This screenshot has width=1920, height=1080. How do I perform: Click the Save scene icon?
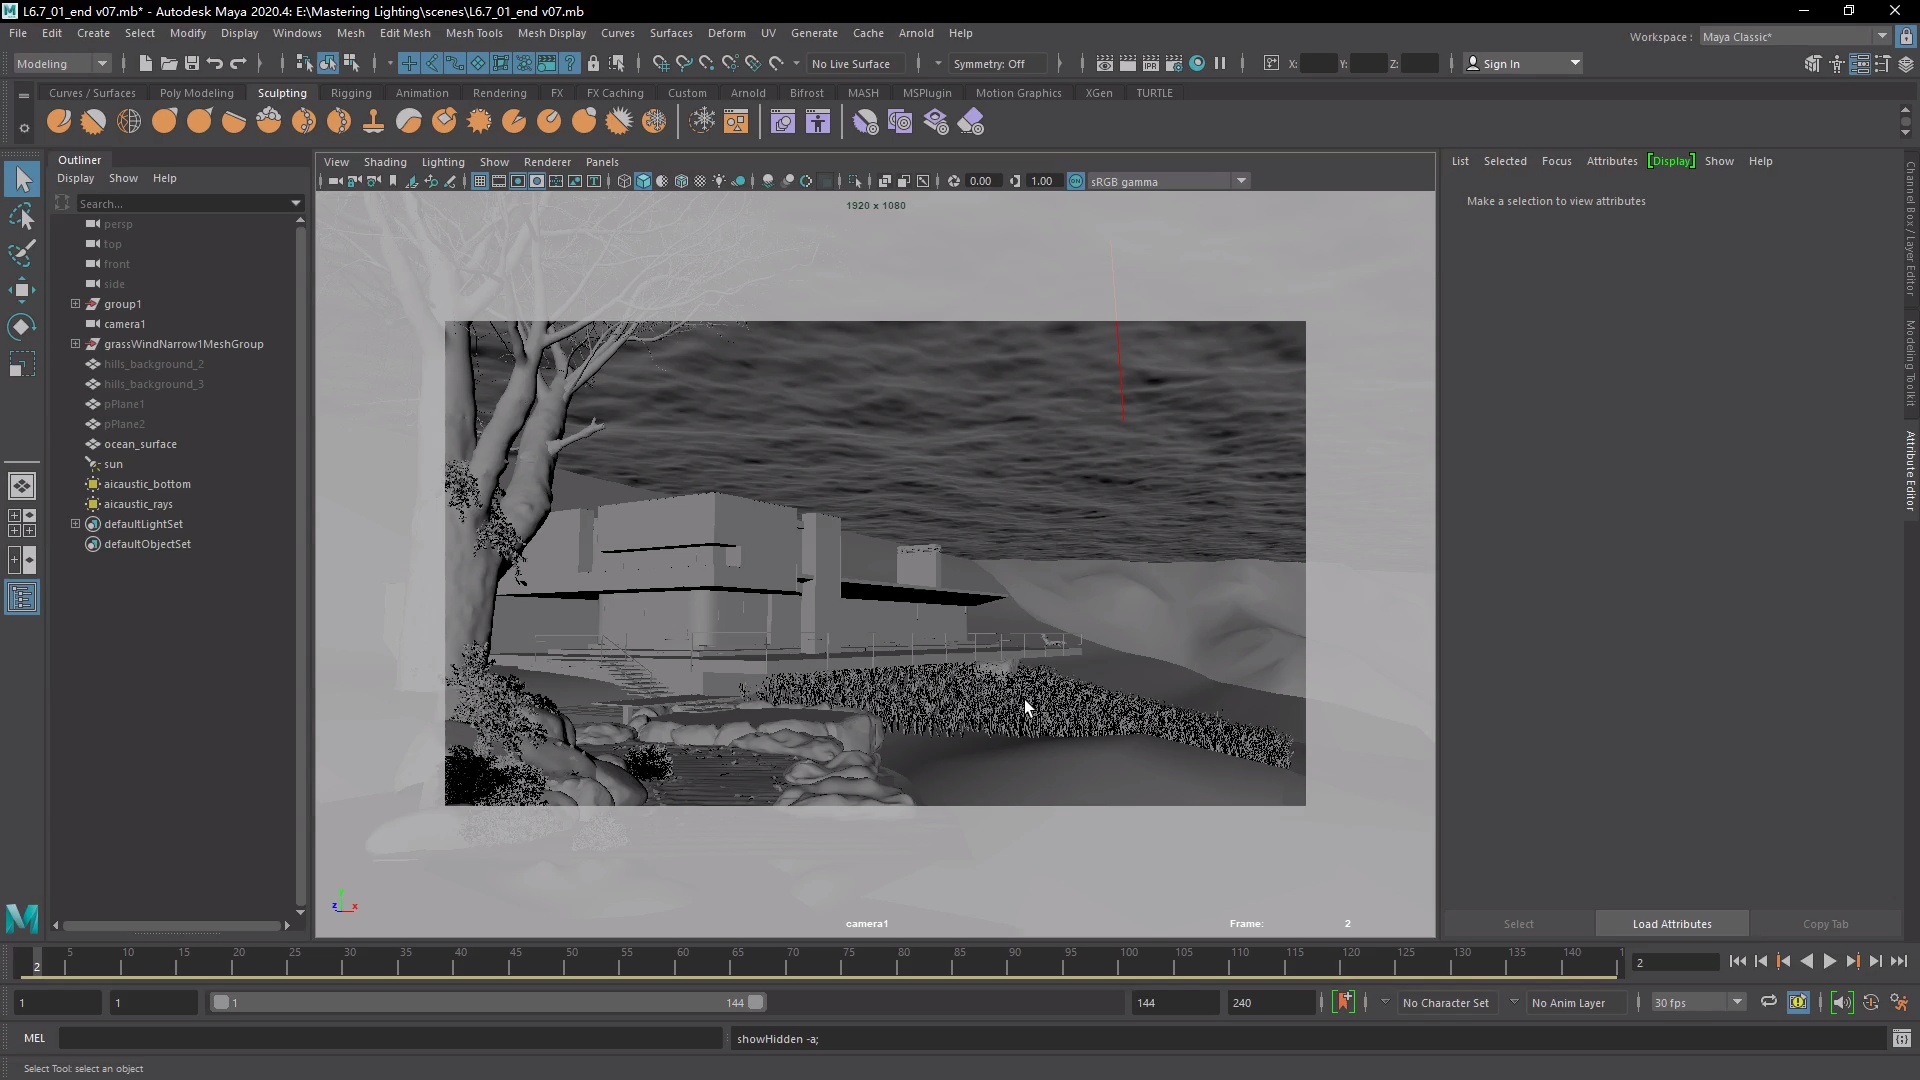click(x=192, y=63)
